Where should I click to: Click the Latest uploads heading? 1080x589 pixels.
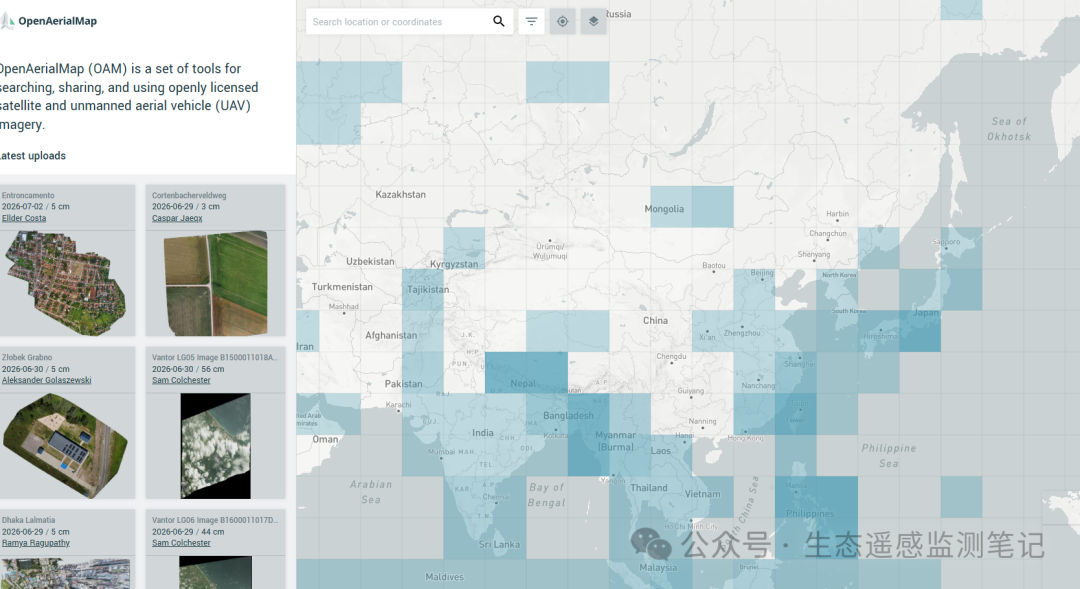pyautogui.click(x=33, y=156)
